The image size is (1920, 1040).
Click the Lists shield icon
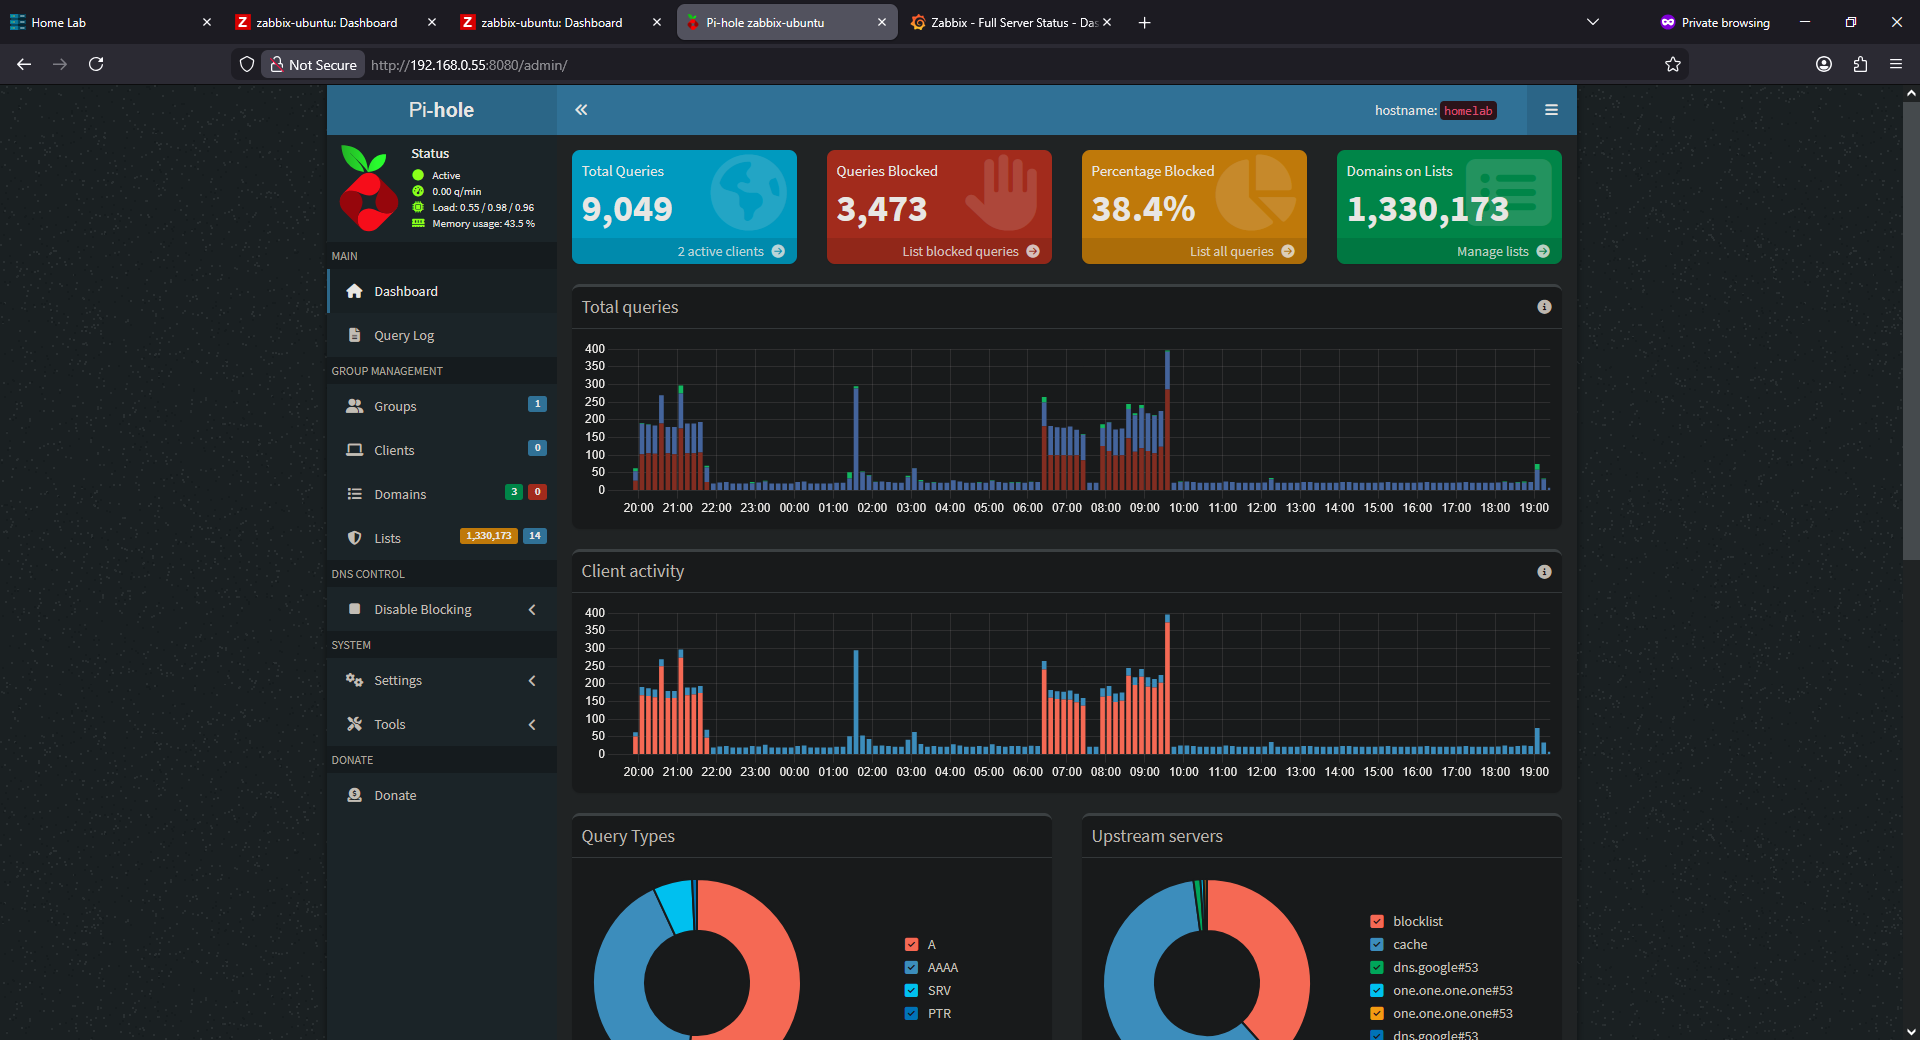(x=354, y=538)
